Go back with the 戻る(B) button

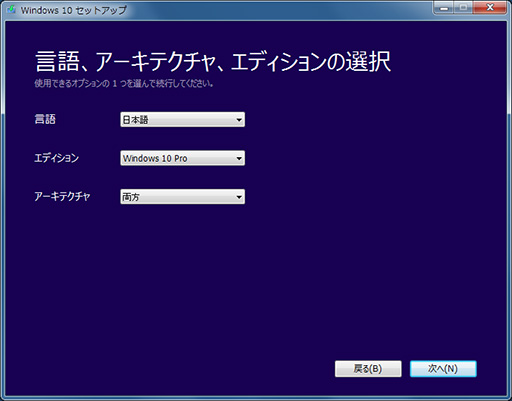point(368,369)
